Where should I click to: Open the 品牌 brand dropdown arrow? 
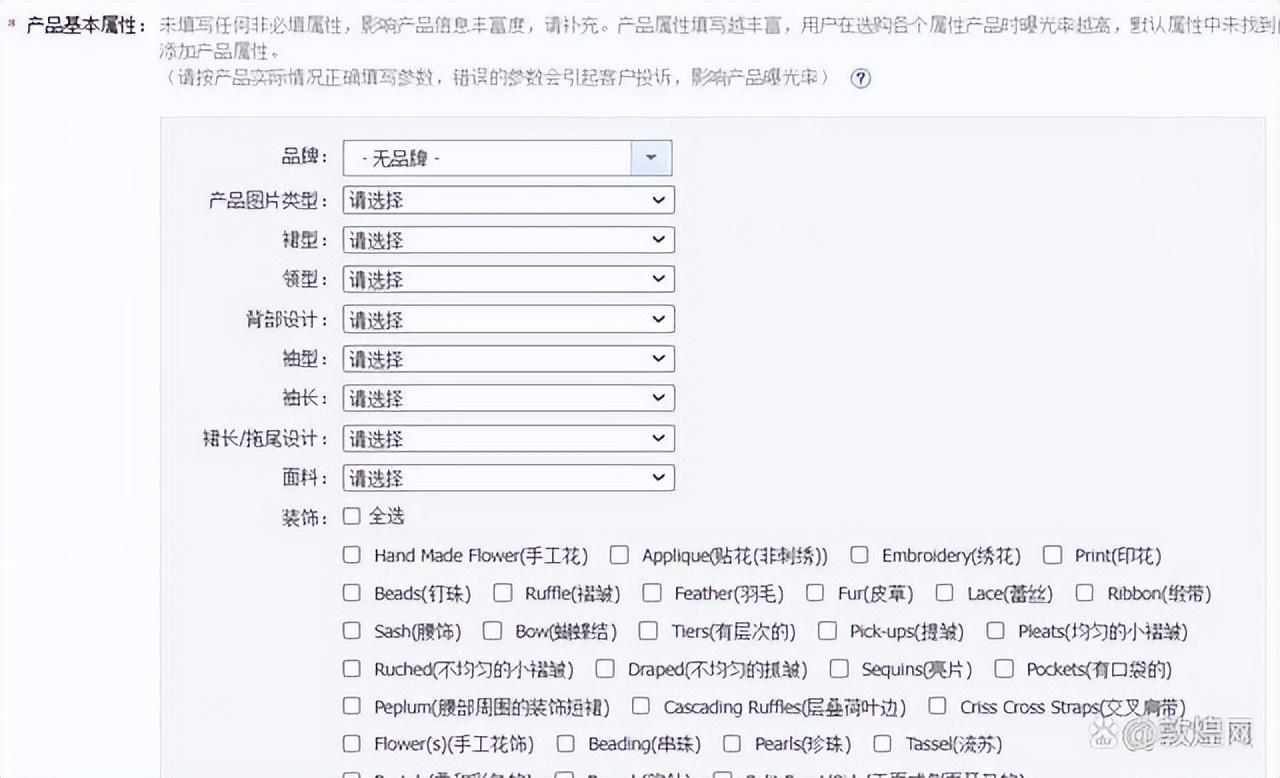pyautogui.click(x=651, y=158)
